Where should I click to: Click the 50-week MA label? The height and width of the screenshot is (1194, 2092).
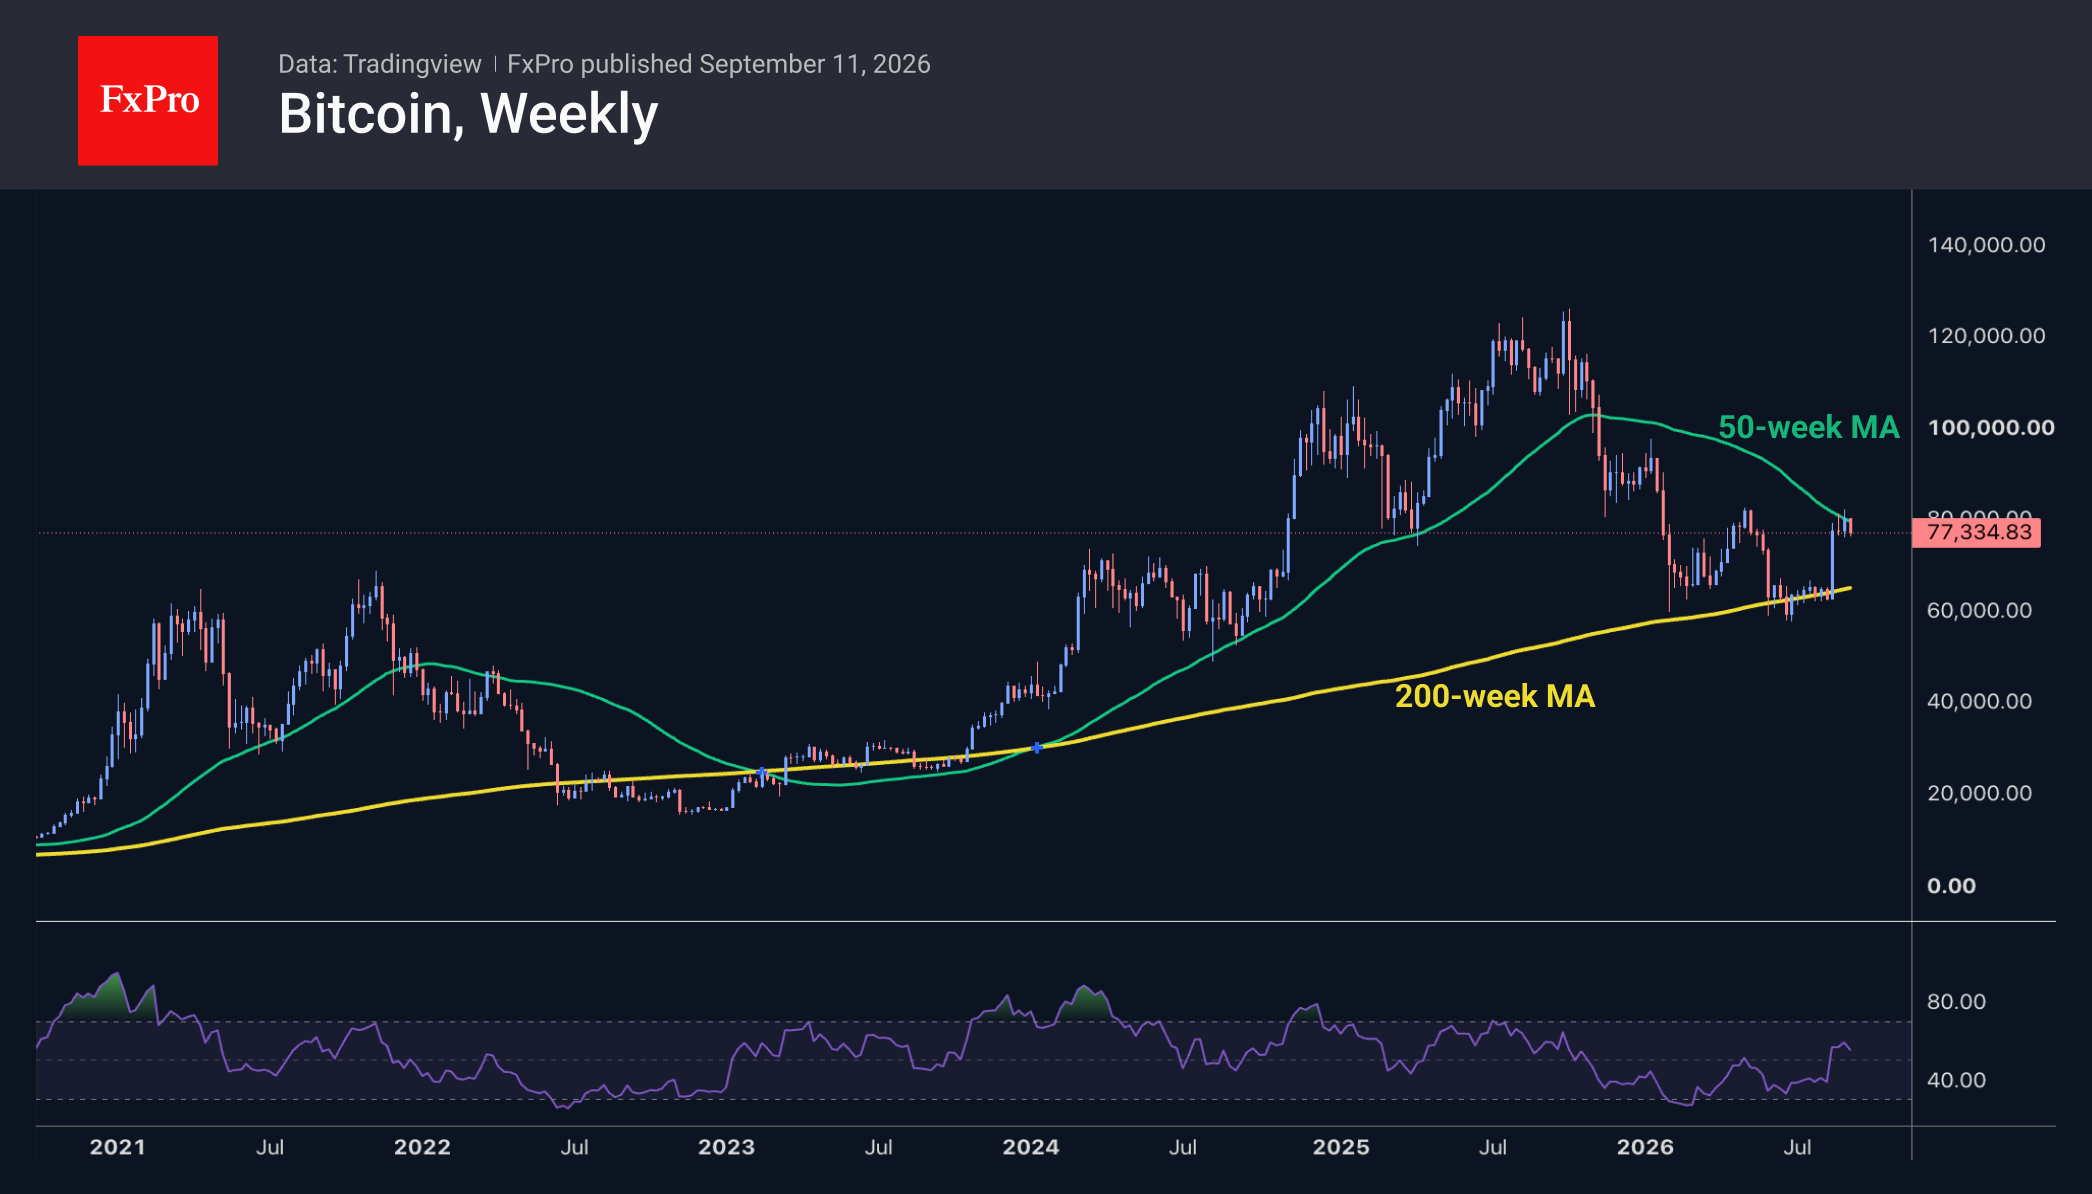pyautogui.click(x=1809, y=427)
